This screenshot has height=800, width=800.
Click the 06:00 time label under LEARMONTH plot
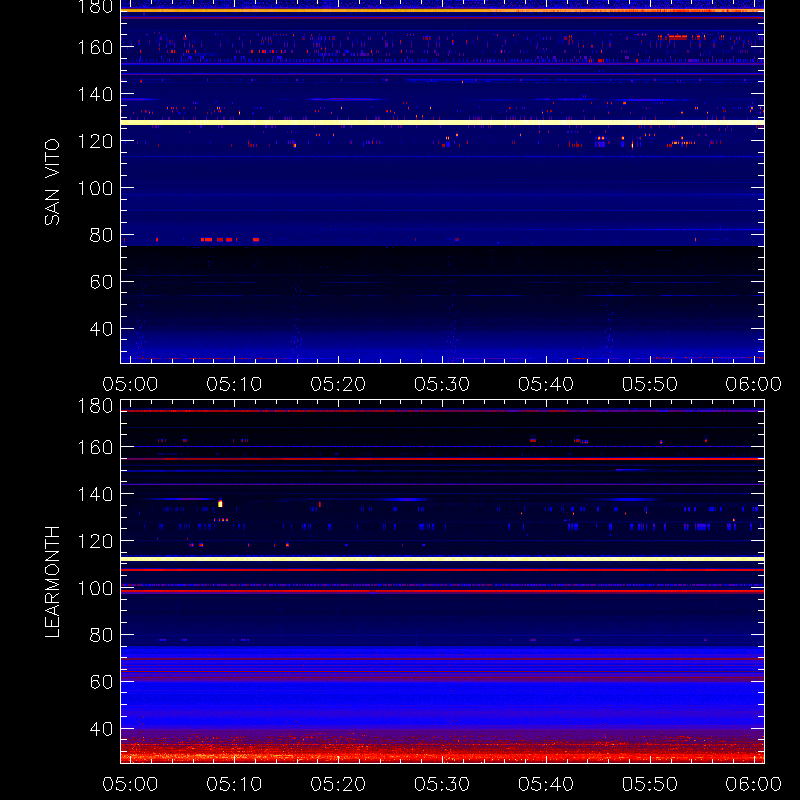[x=754, y=784]
